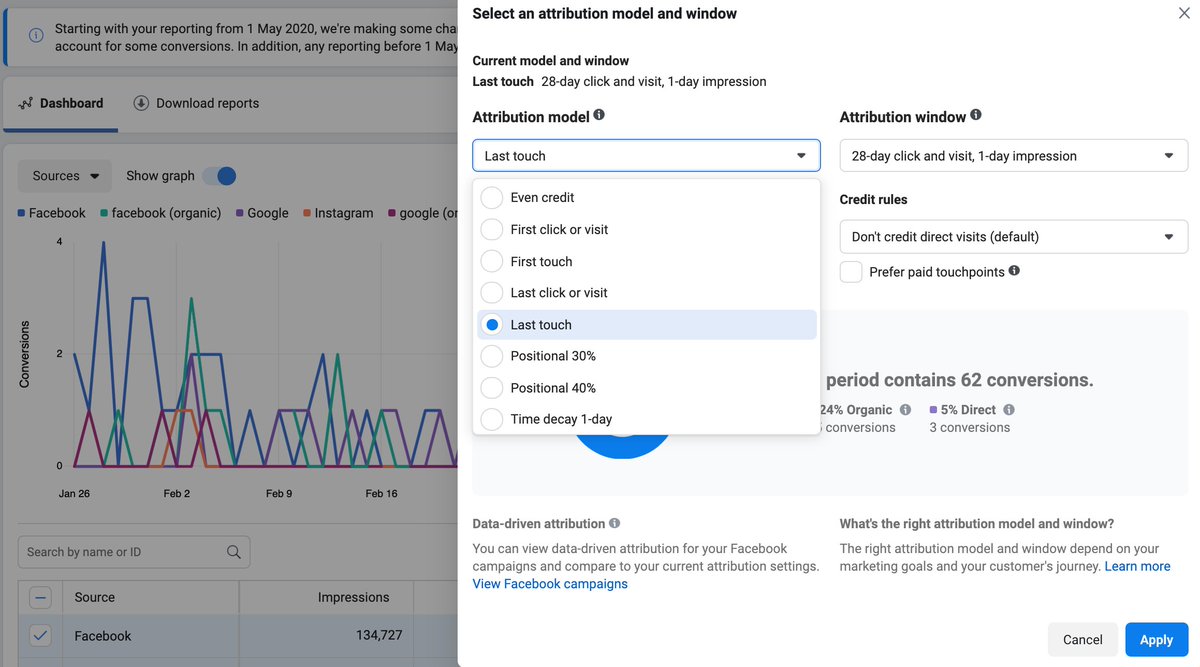Close the attribution model dialog
1200x667 pixels.
[x=1184, y=13]
